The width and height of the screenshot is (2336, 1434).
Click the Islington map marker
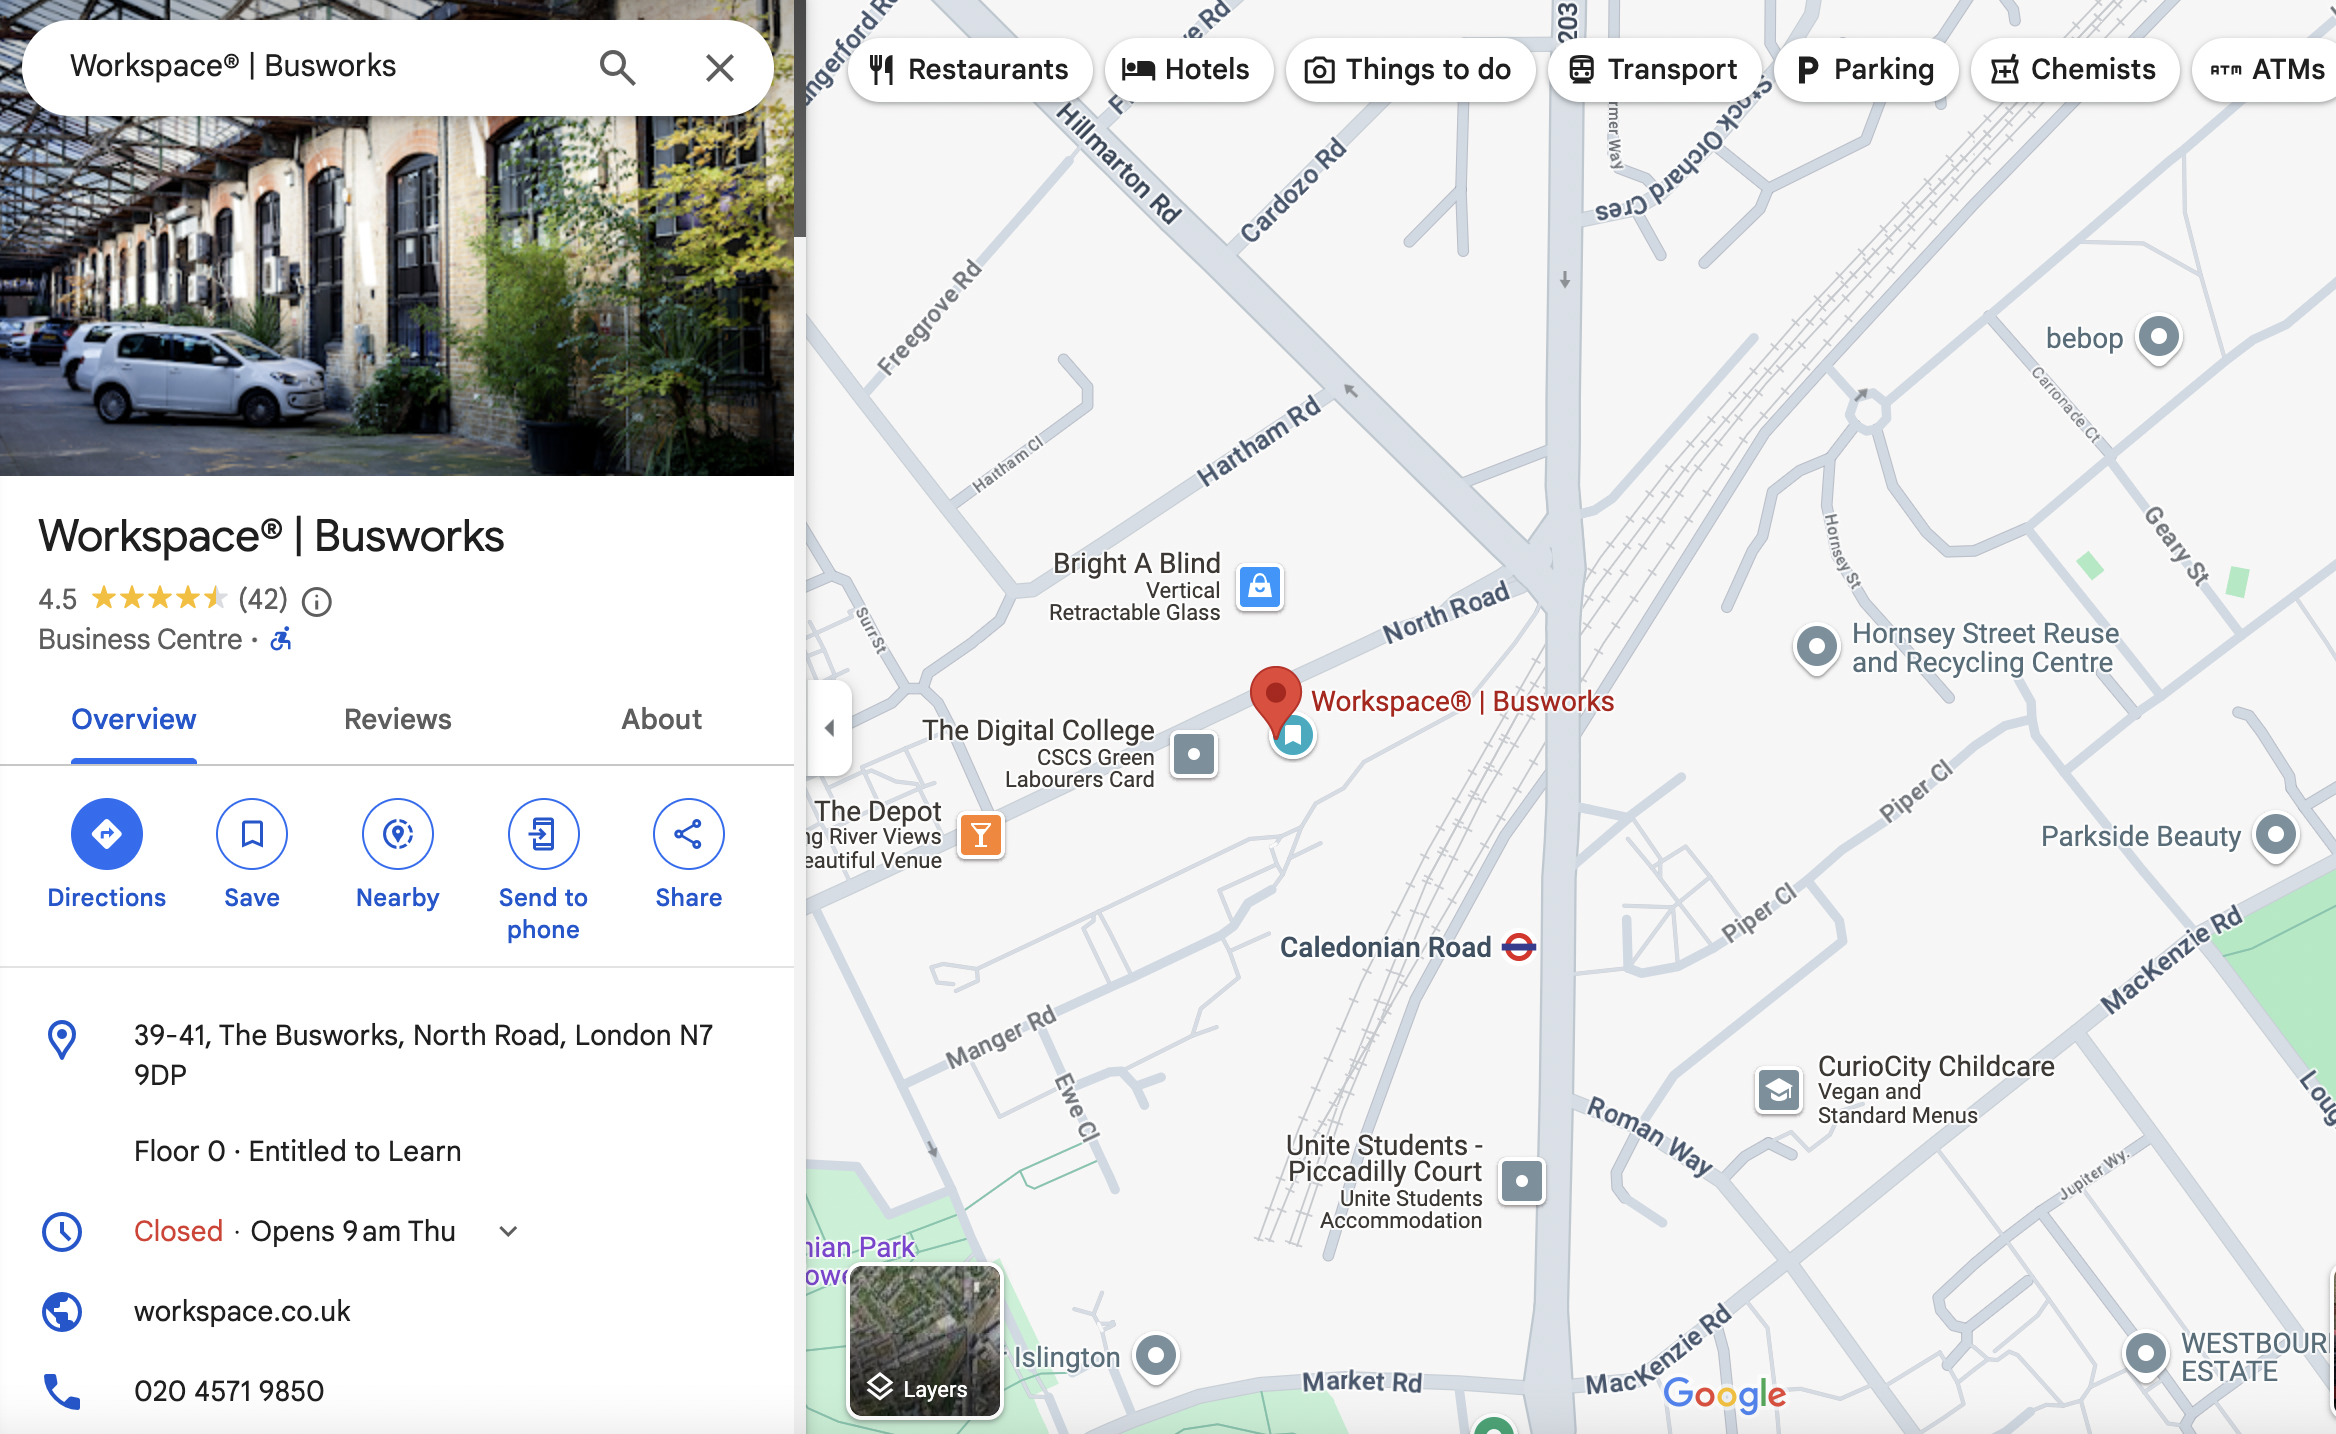(x=1156, y=1357)
